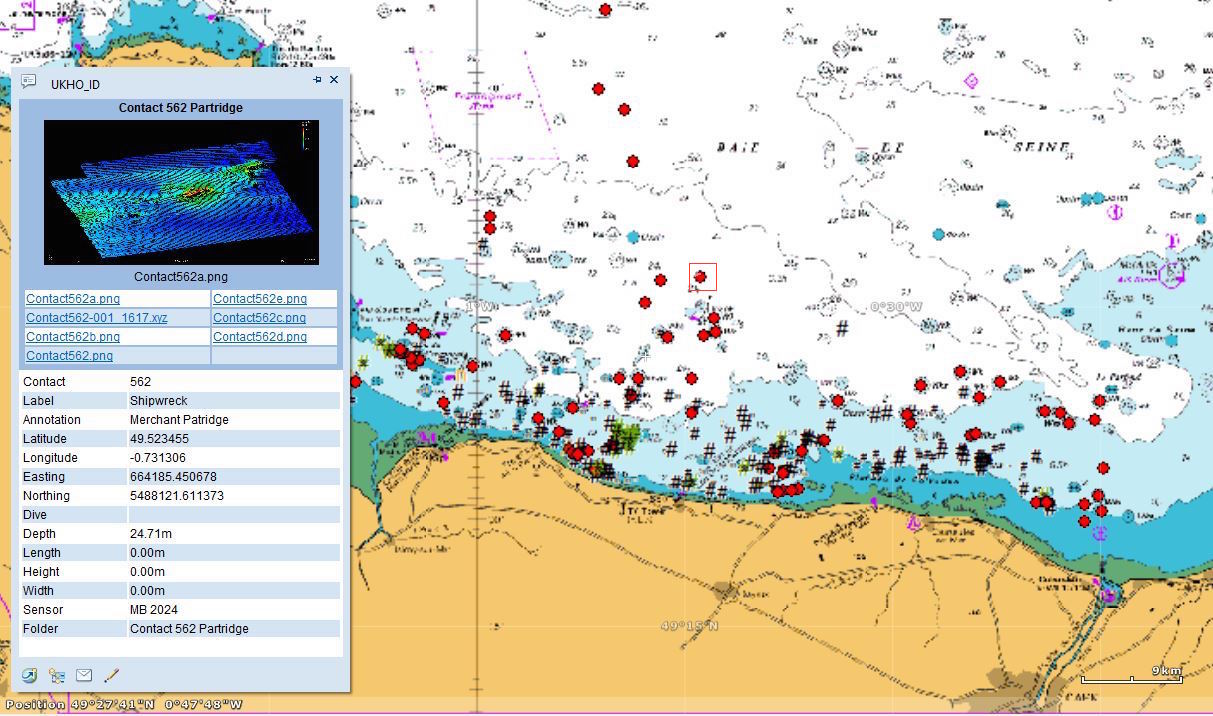Click the multibeam sonar wreck thumbnail image
1213x716 pixels.
point(181,192)
